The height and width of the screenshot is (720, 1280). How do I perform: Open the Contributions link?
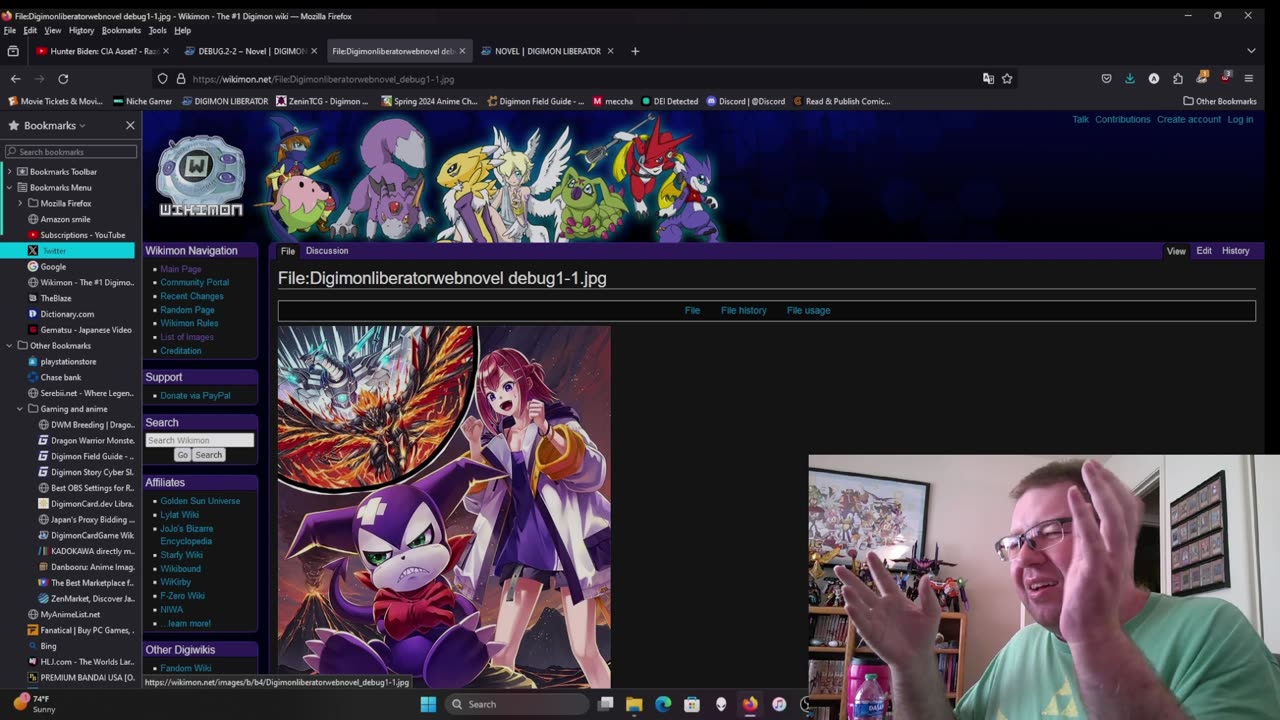(x=1122, y=119)
